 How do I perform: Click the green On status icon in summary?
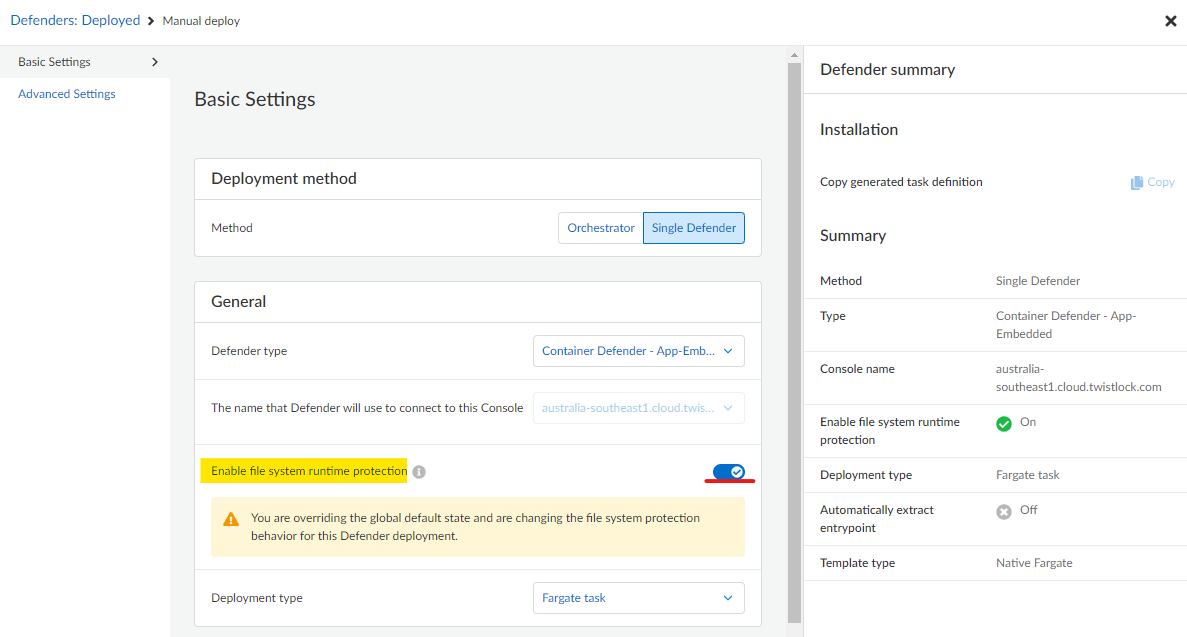click(1003, 422)
